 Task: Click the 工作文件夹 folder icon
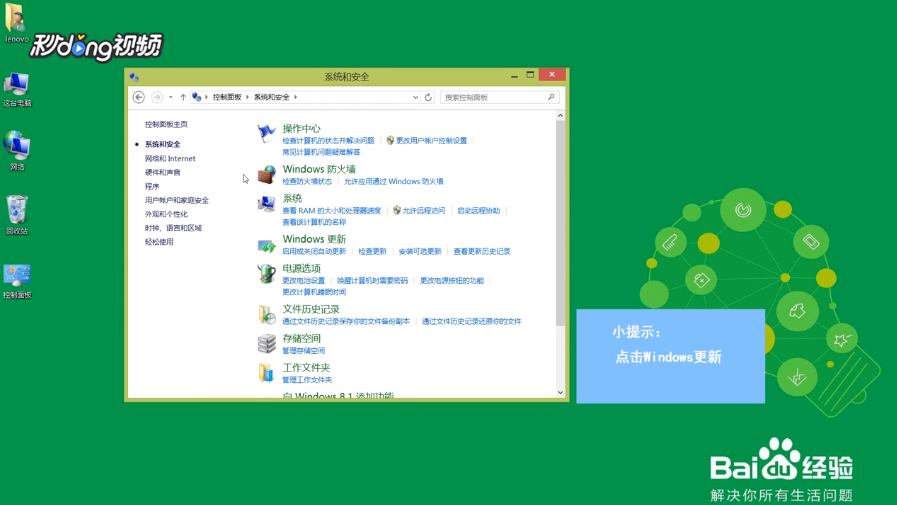(266, 373)
